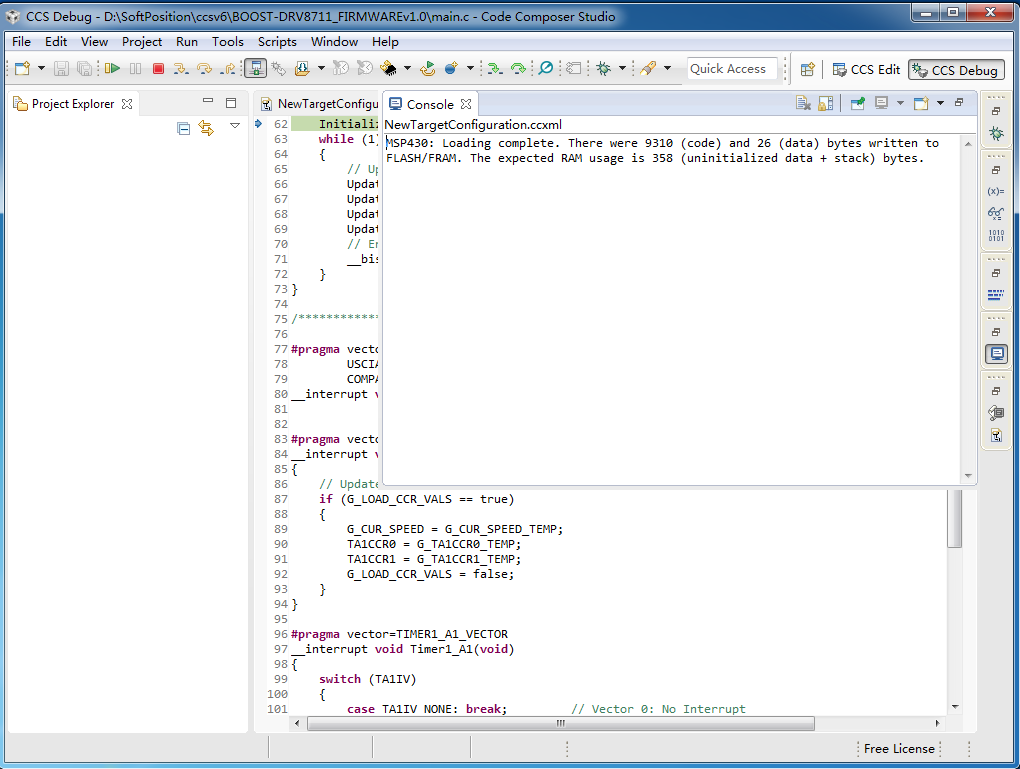Toggle Scroll Lock in Console toolbar
This screenshot has width=1020, height=769.
[825, 104]
